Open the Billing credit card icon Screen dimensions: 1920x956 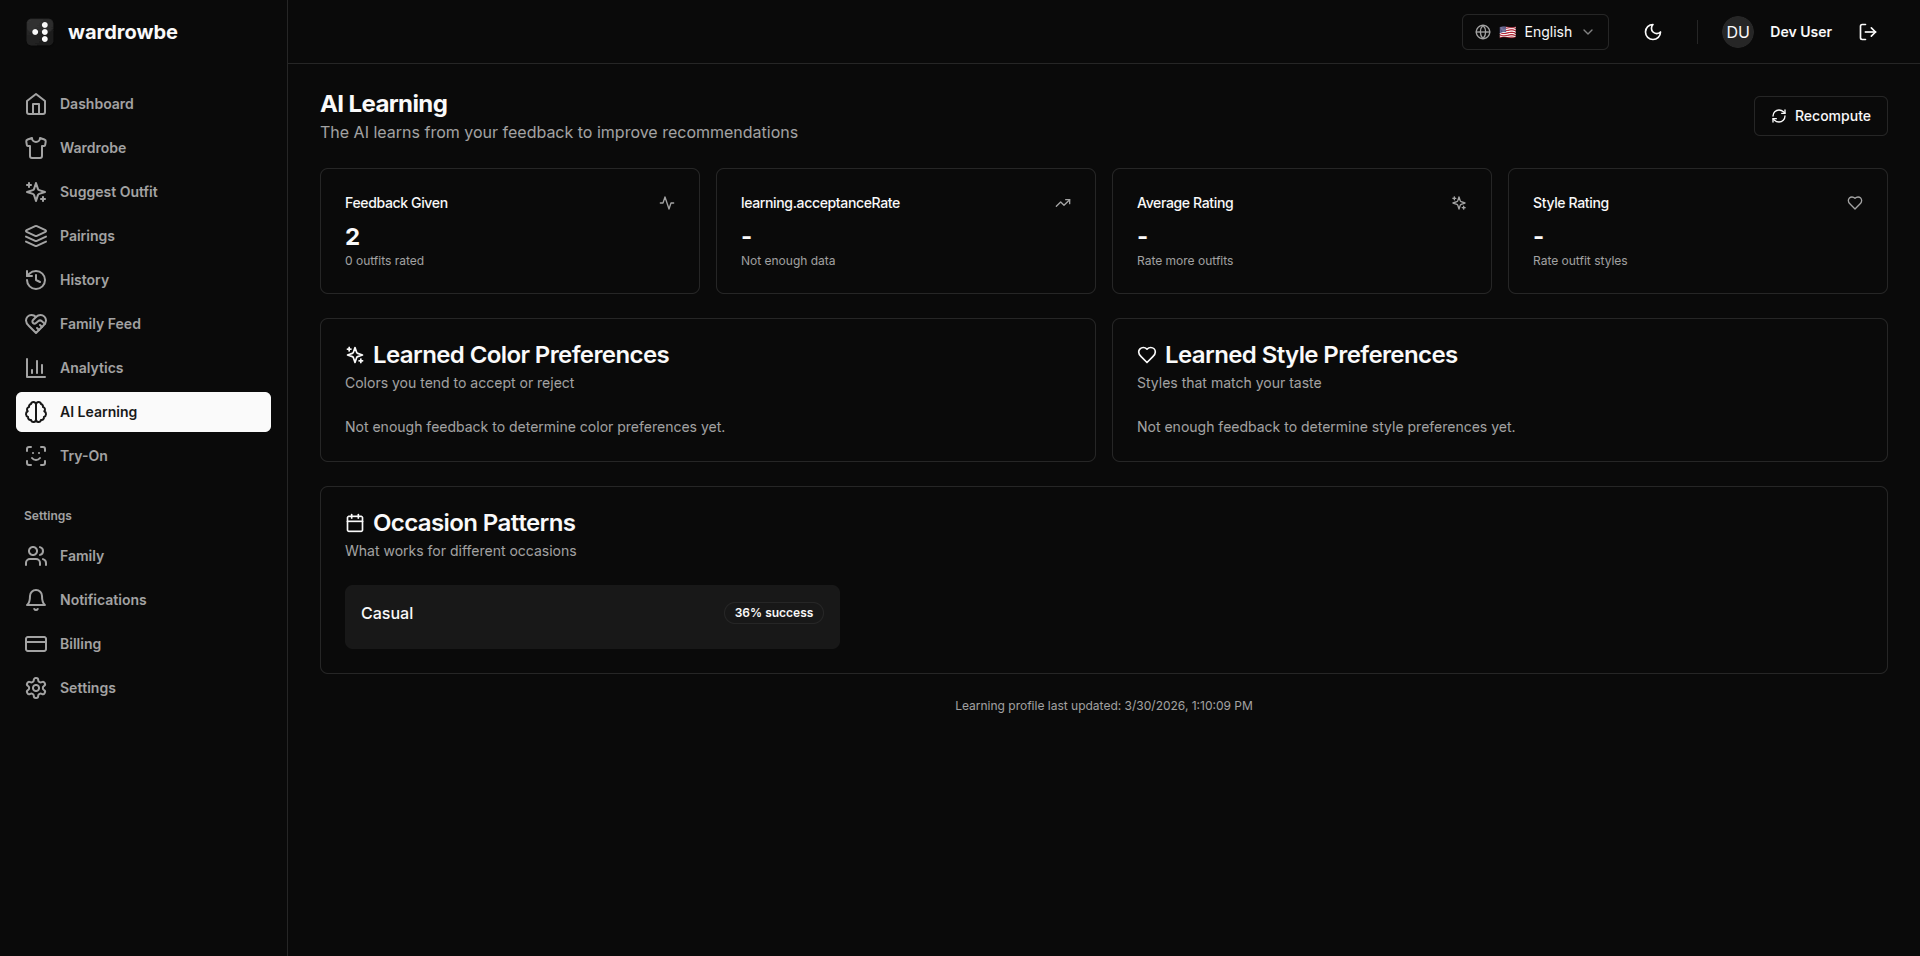tap(36, 644)
